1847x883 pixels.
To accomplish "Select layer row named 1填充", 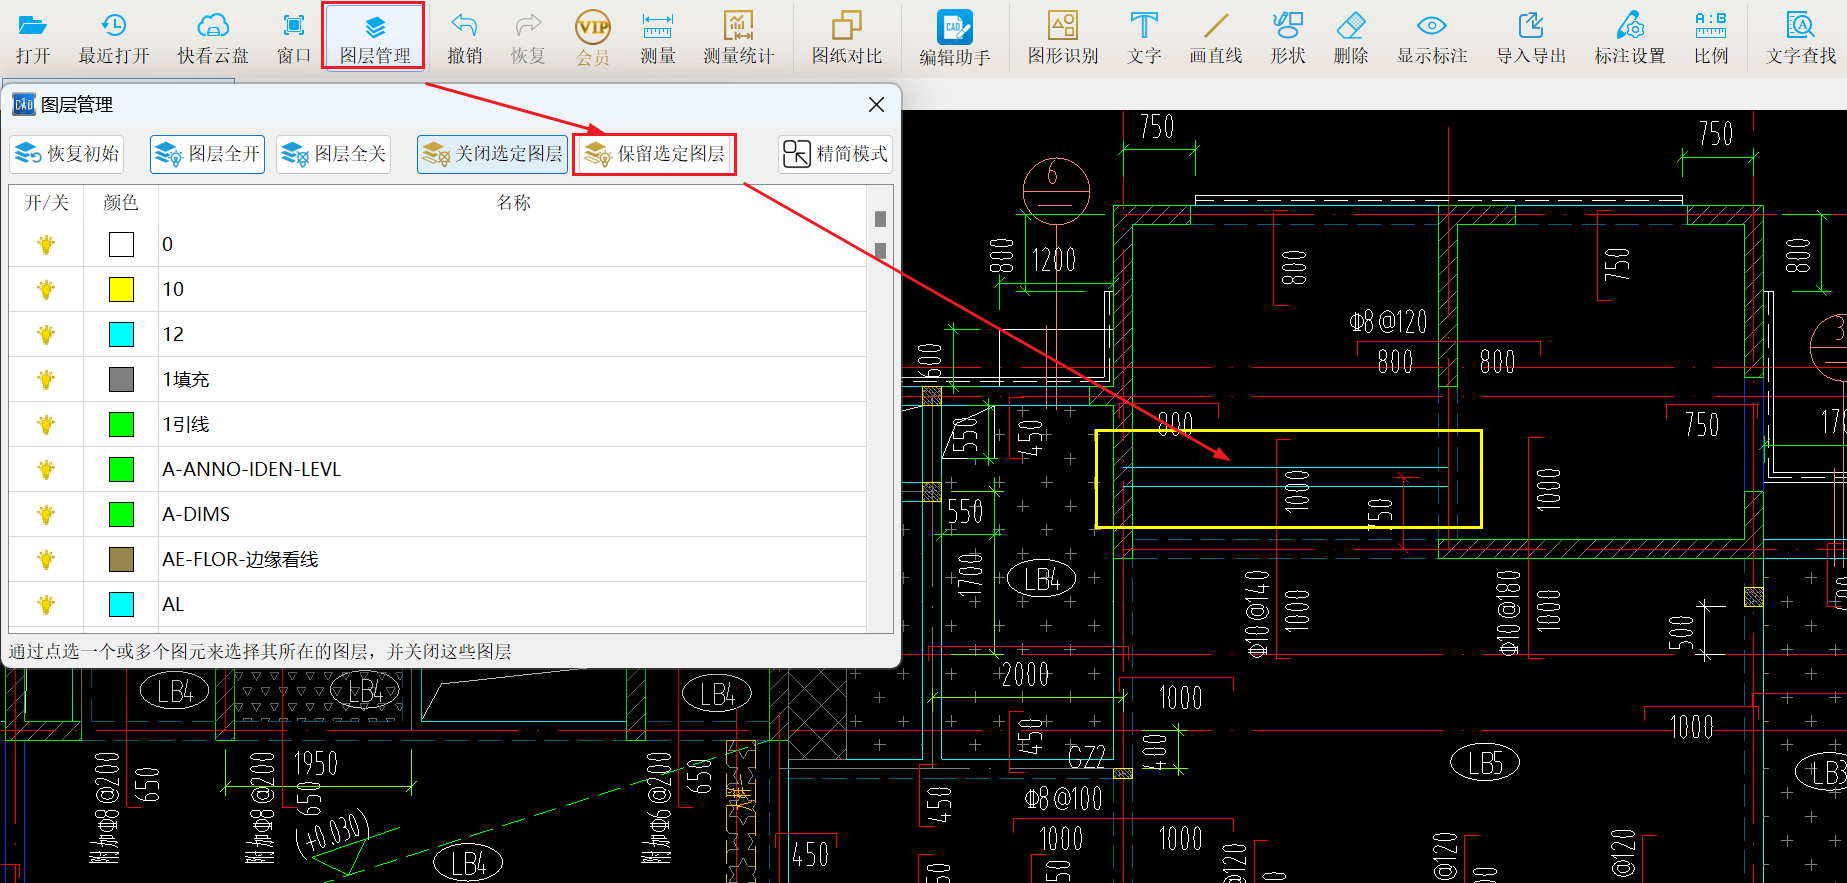I will pos(438,379).
